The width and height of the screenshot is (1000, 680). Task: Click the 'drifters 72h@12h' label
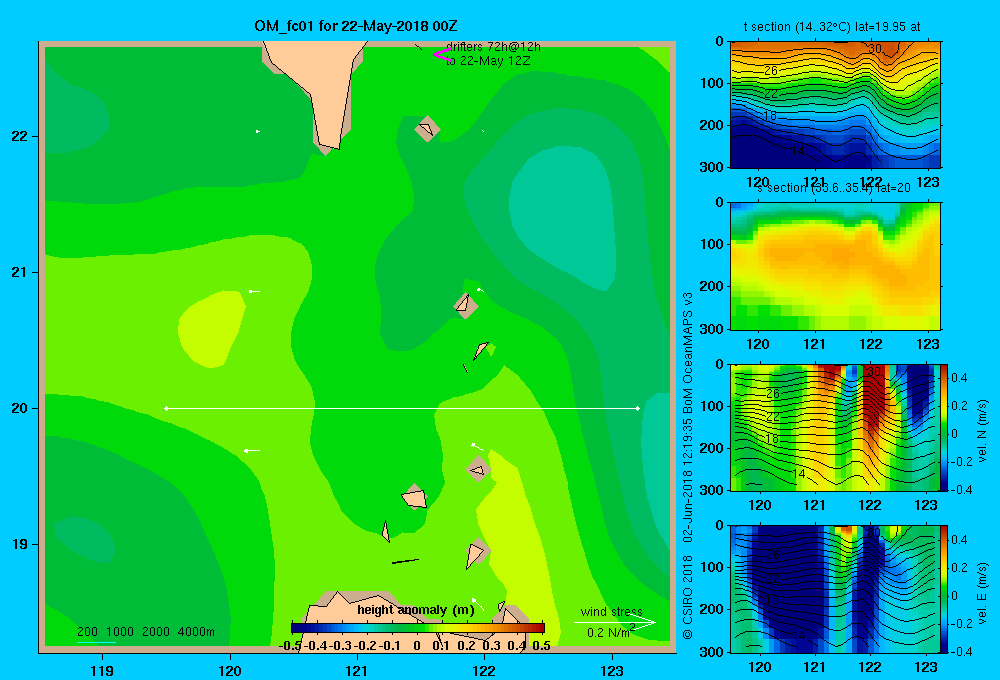click(x=493, y=47)
